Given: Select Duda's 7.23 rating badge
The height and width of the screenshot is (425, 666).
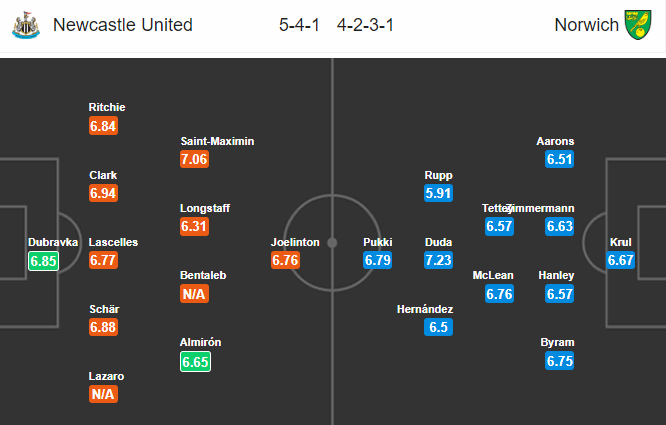Looking at the screenshot, I should (438, 260).
